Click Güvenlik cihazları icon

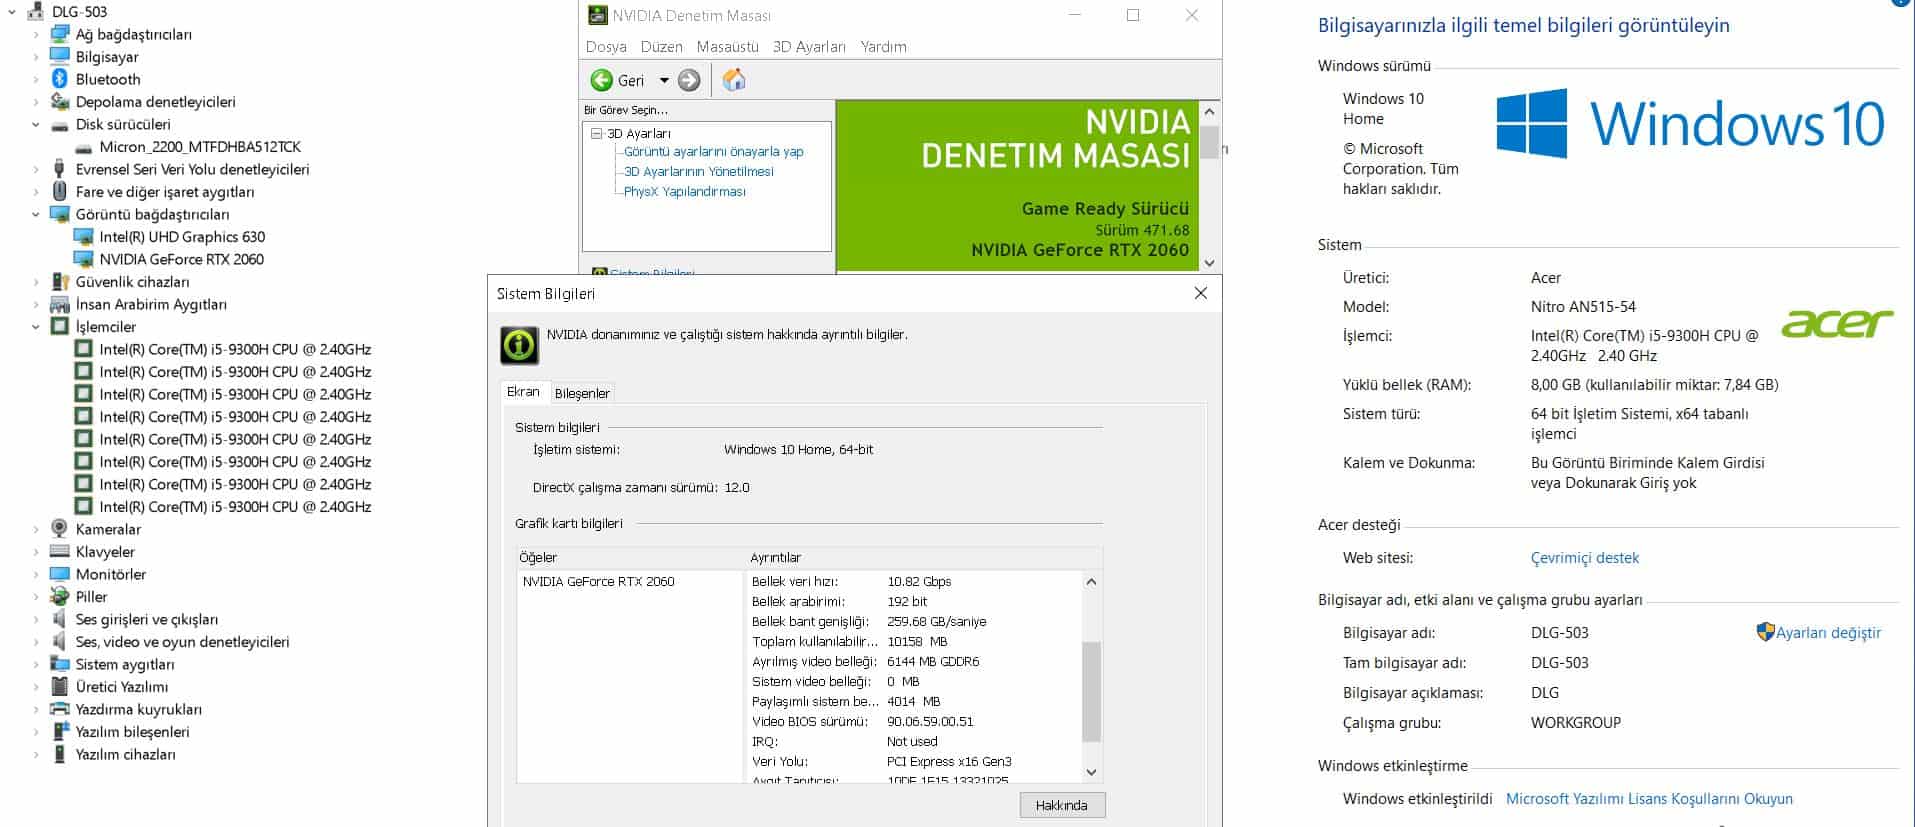(59, 282)
